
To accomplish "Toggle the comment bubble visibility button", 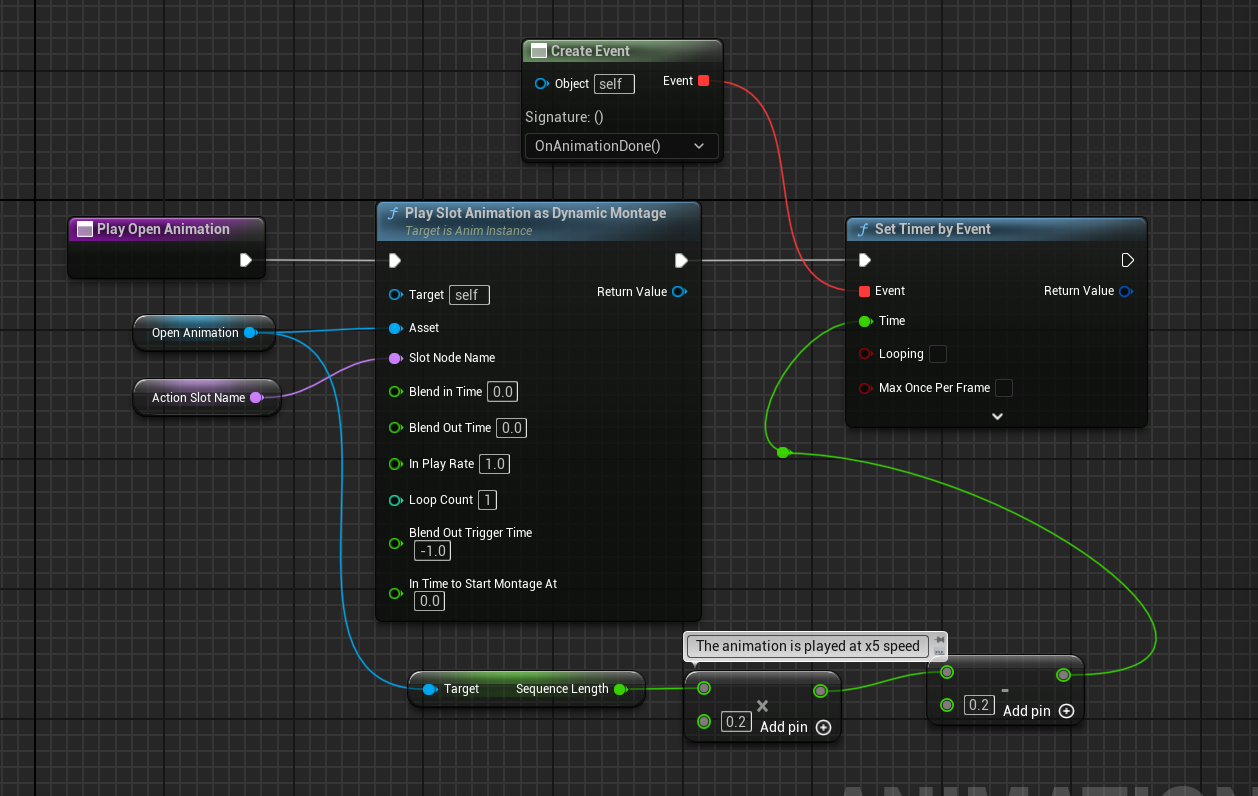I will (939, 652).
